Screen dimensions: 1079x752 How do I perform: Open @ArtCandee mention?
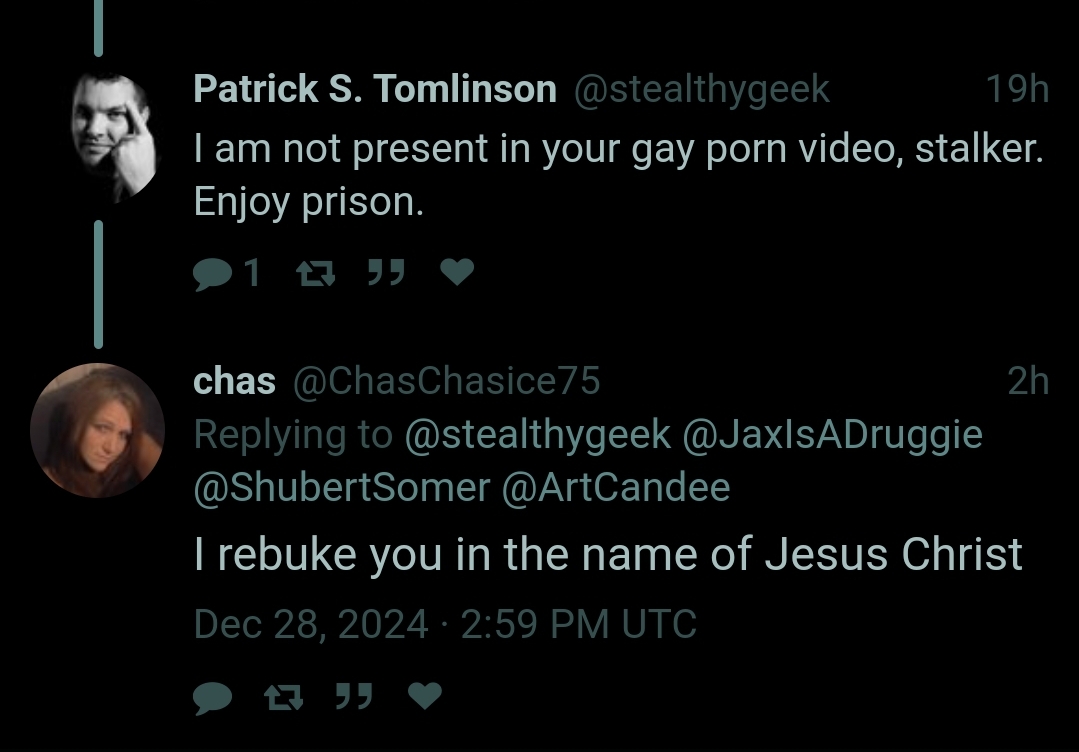click(616, 488)
